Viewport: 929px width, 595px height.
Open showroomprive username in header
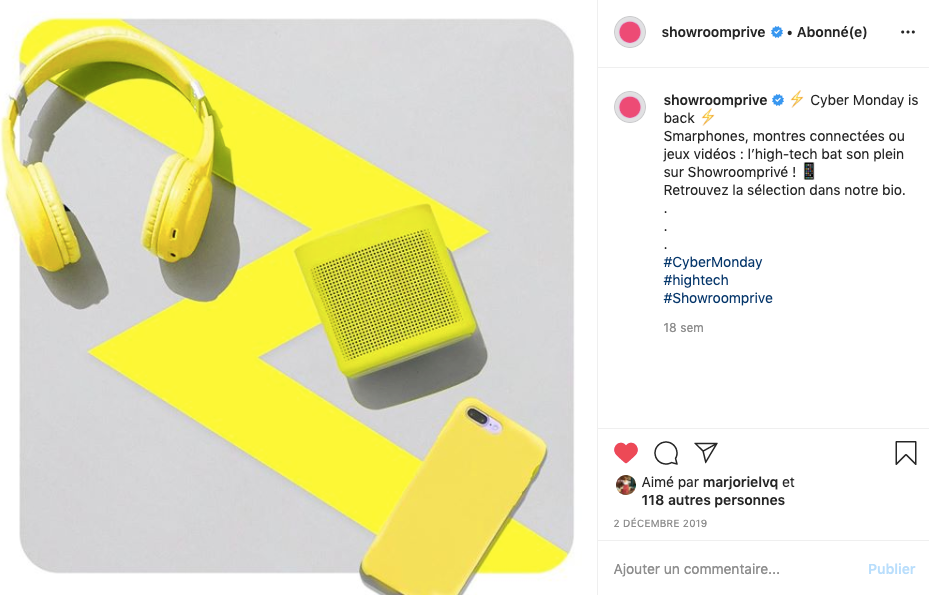pyautogui.click(x=713, y=32)
